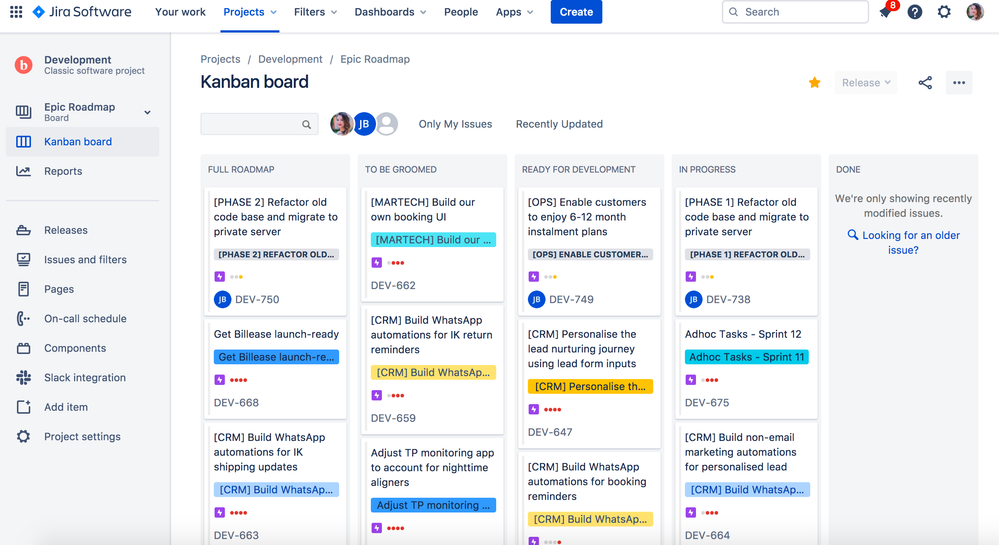Open issue key DEV-675
Image resolution: width=999 pixels, height=545 pixels.
point(707,403)
